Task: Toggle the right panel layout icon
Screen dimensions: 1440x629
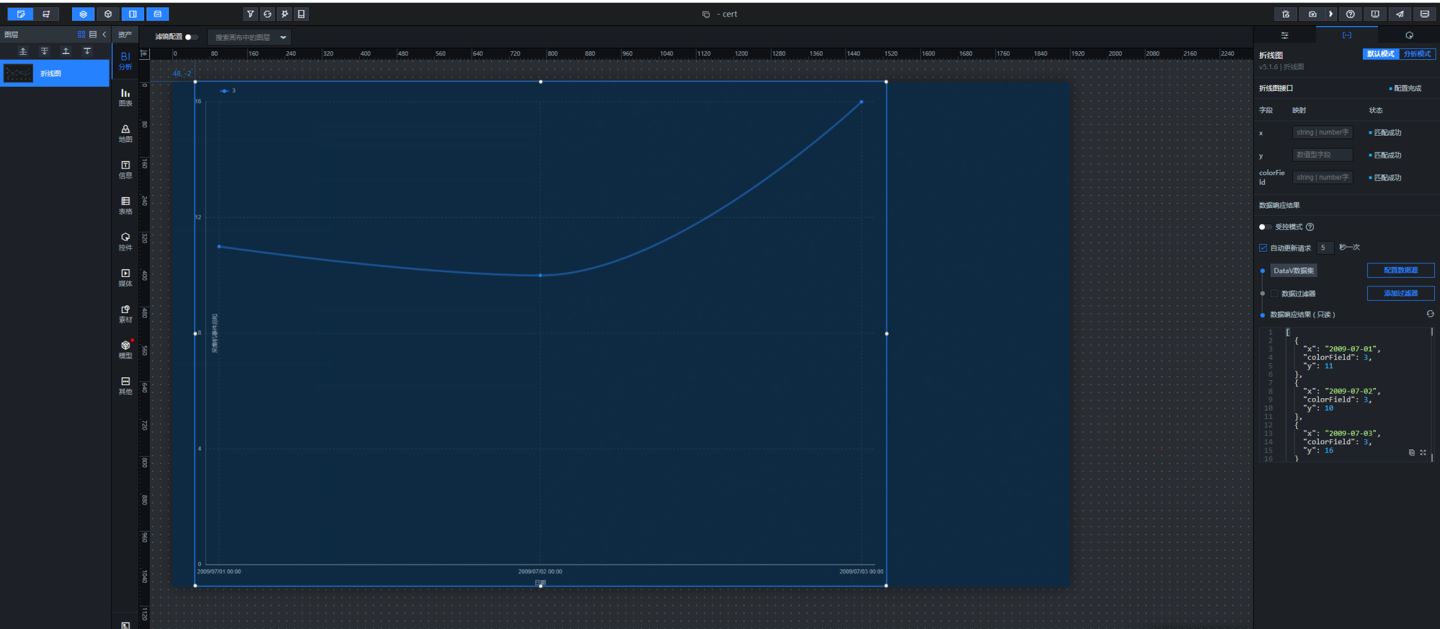Action: [x=133, y=14]
